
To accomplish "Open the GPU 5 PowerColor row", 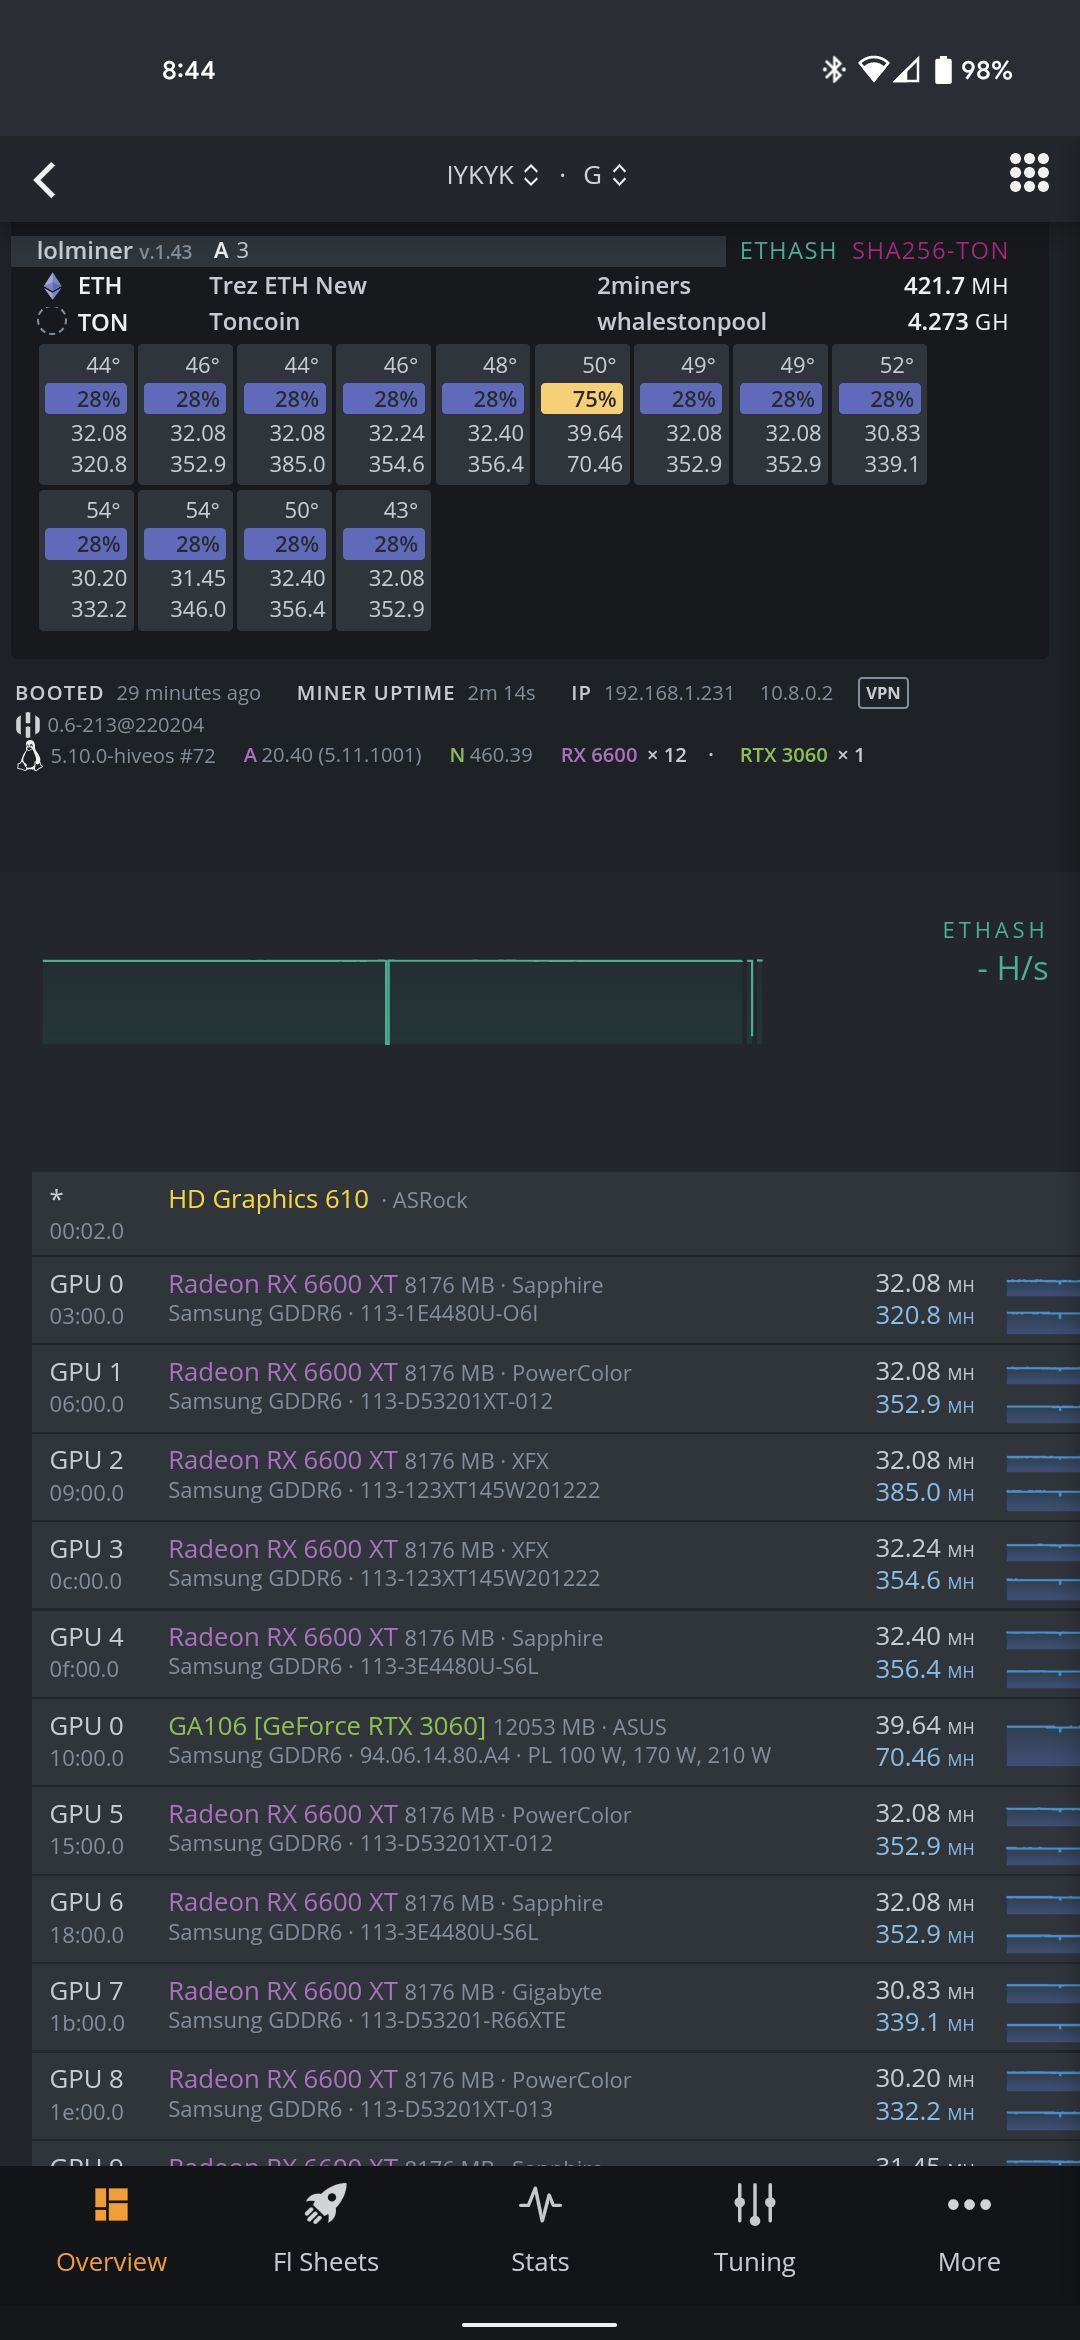I will click(556, 1830).
